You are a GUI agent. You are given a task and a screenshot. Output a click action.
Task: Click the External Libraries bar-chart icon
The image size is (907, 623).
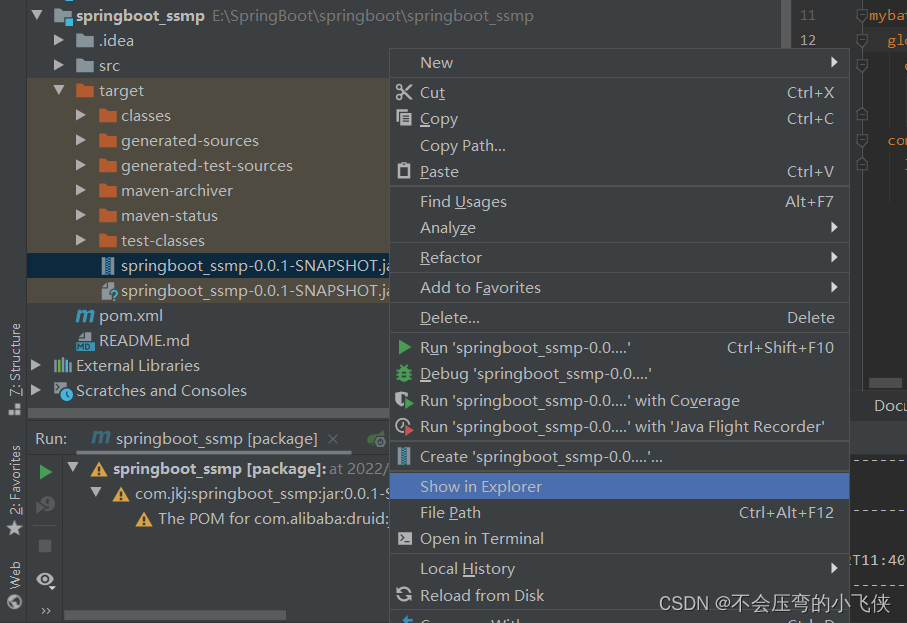click(63, 366)
